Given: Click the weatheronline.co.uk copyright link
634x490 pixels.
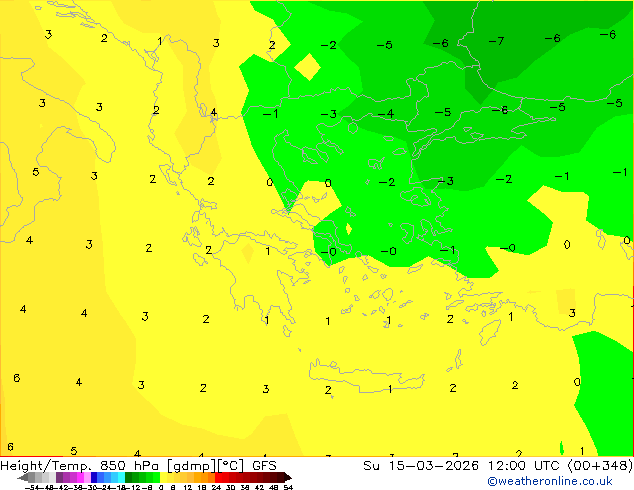Looking at the screenshot, I should pos(550,481).
